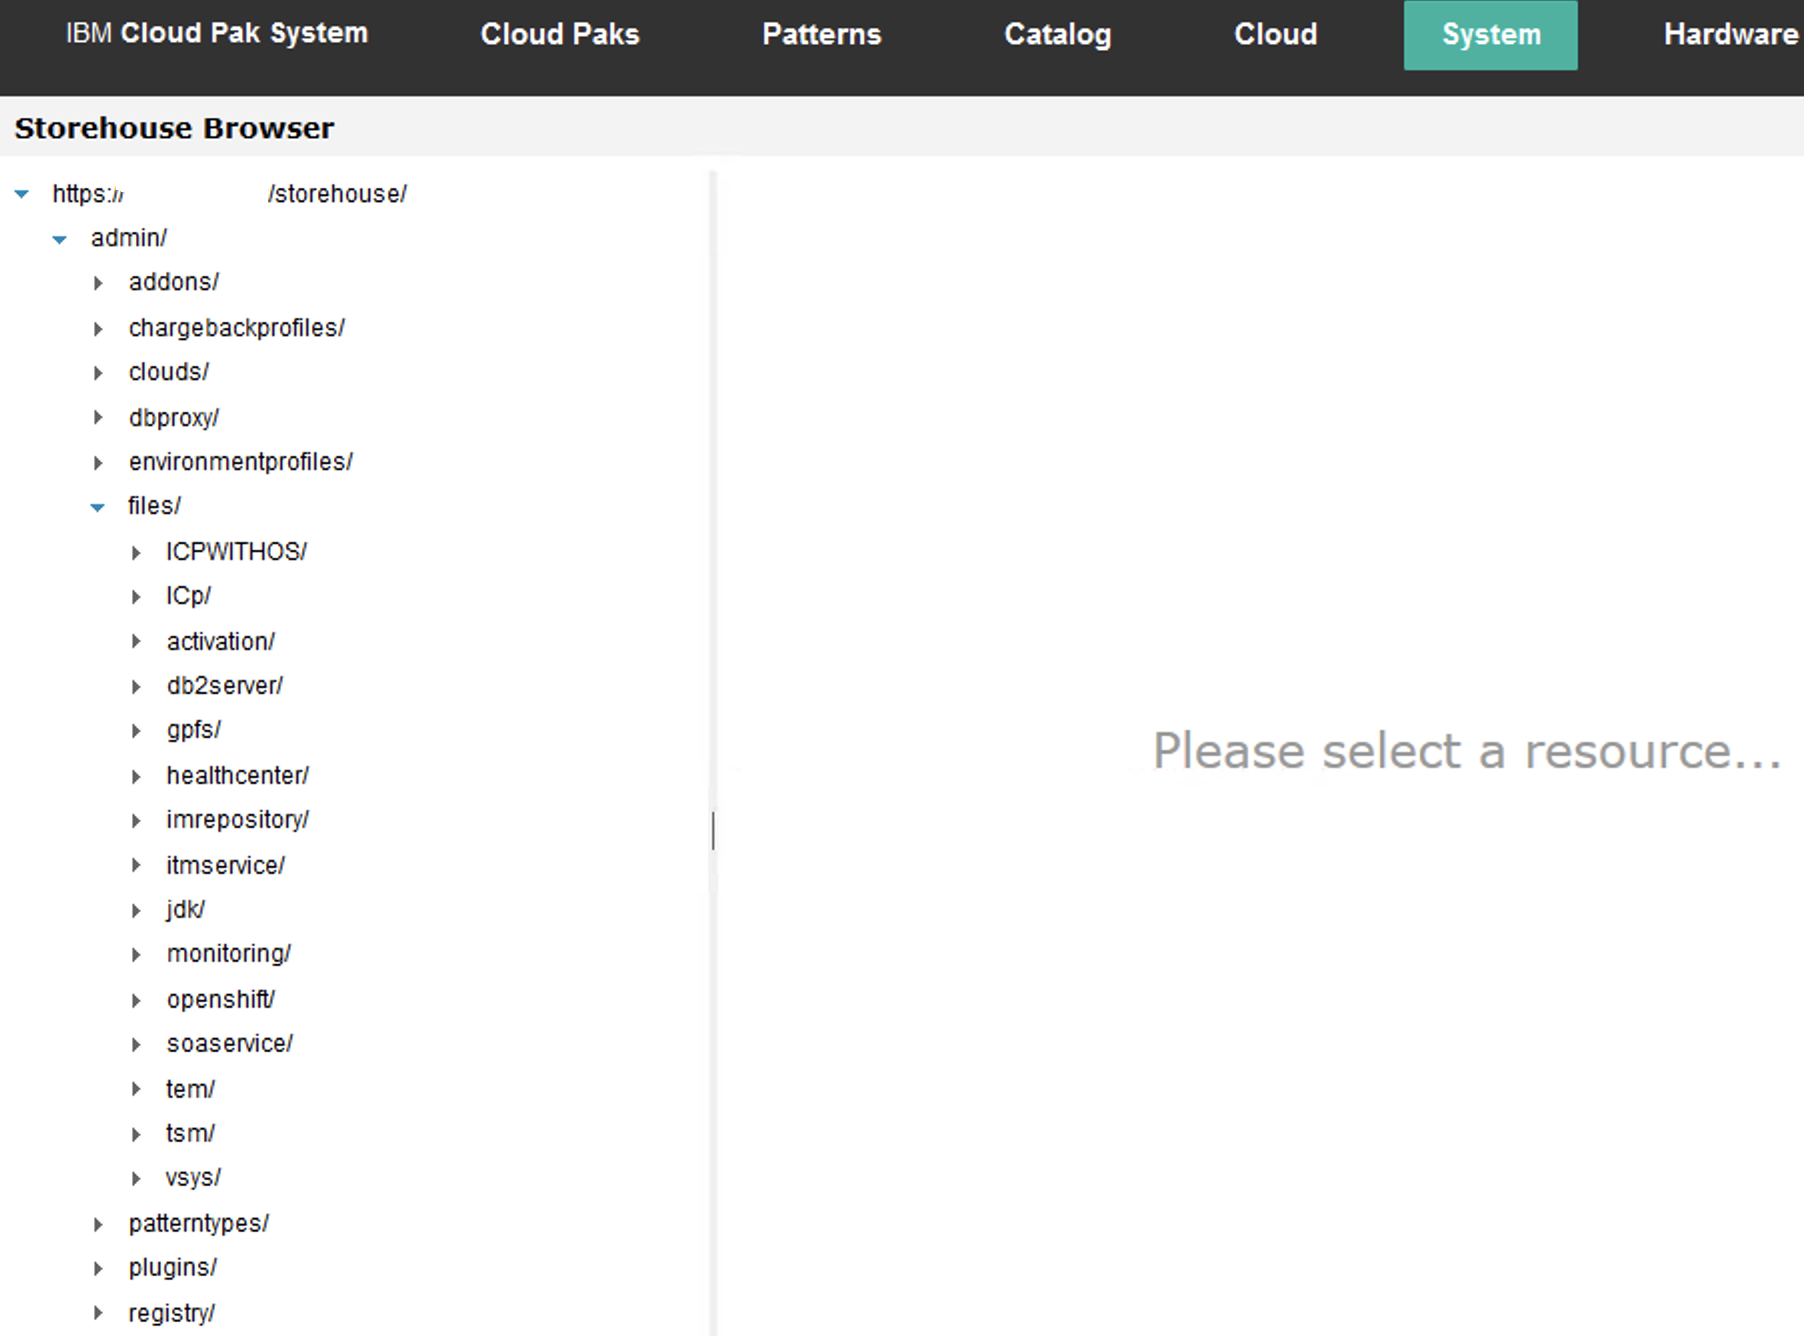This screenshot has width=1804, height=1336.
Task: Select the dbproxy/ tree item
Action: [x=174, y=417]
